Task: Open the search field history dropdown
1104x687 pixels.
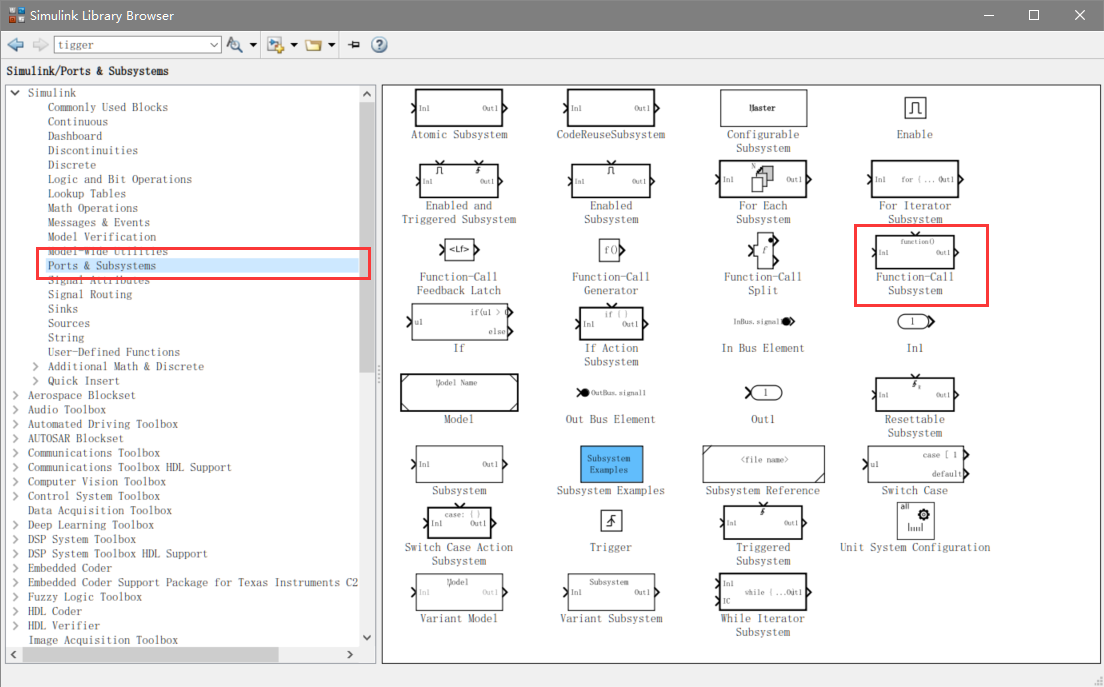Action: click(214, 45)
